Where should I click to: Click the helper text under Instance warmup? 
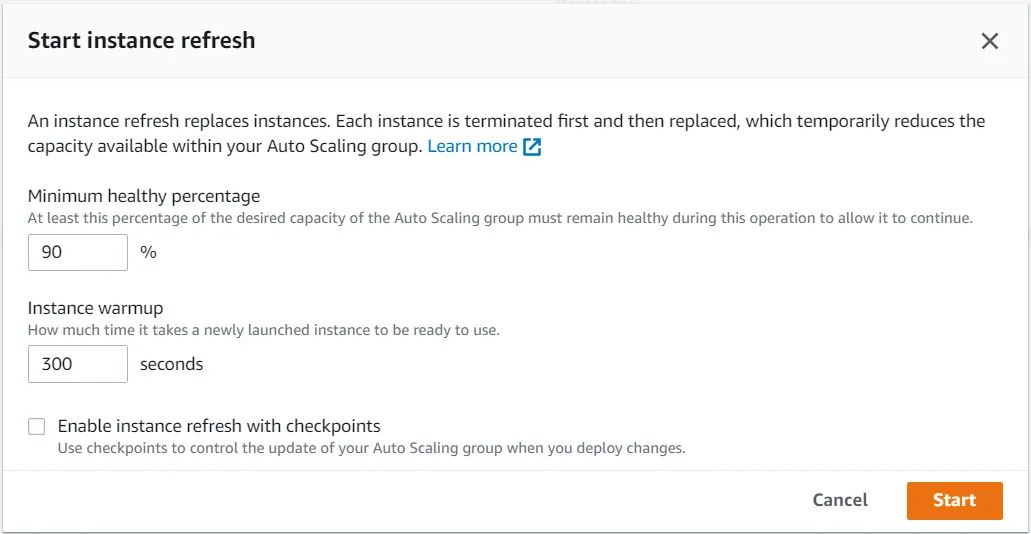click(264, 329)
